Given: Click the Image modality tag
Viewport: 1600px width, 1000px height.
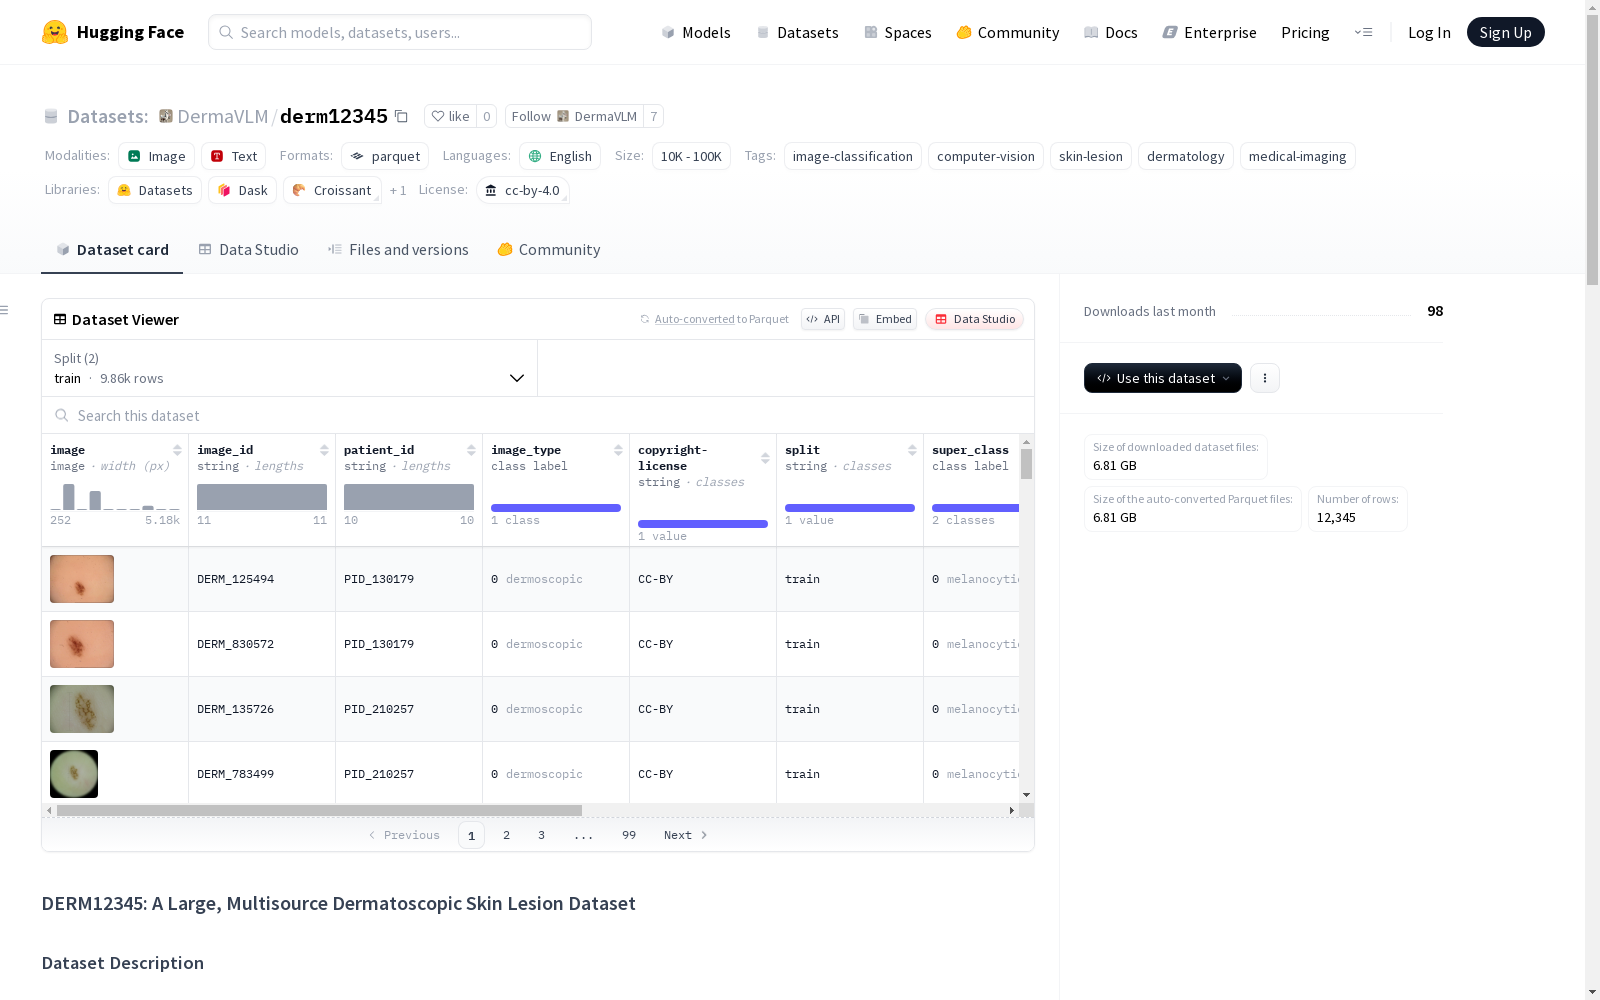Looking at the screenshot, I should coord(157,156).
